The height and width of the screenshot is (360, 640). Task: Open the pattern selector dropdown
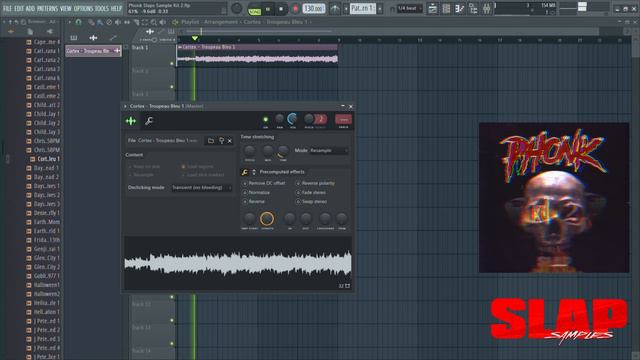click(x=363, y=9)
